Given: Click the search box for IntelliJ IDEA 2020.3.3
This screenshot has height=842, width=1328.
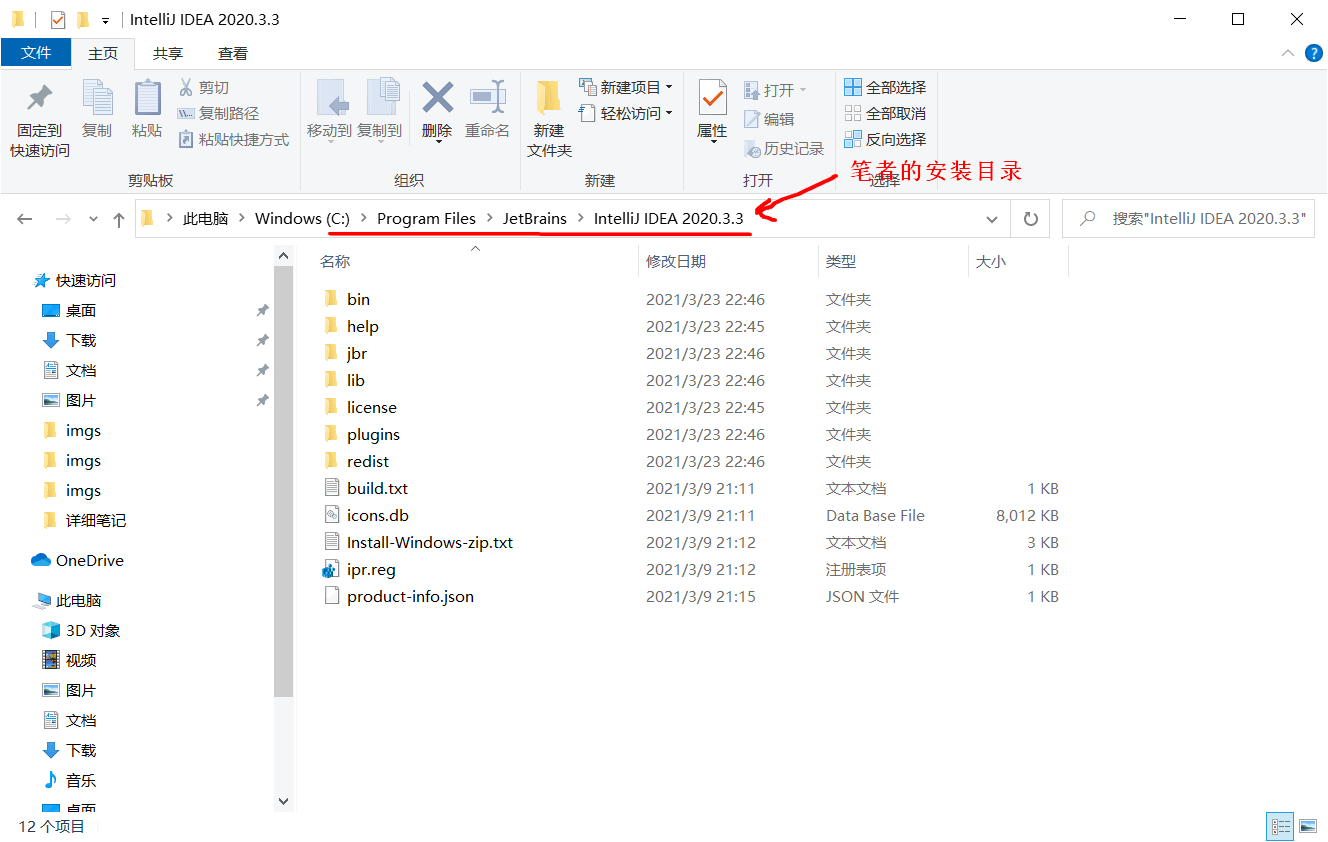Looking at the screenshot, I should (x=1188, y=218).
